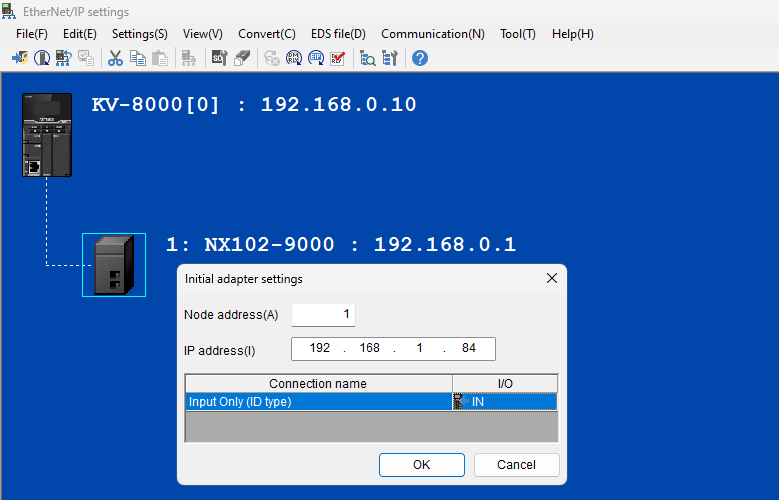The height and width of the screenshot is (500, 779).
Task: Click the greyed device network tree icon
Action: point(189,58)
